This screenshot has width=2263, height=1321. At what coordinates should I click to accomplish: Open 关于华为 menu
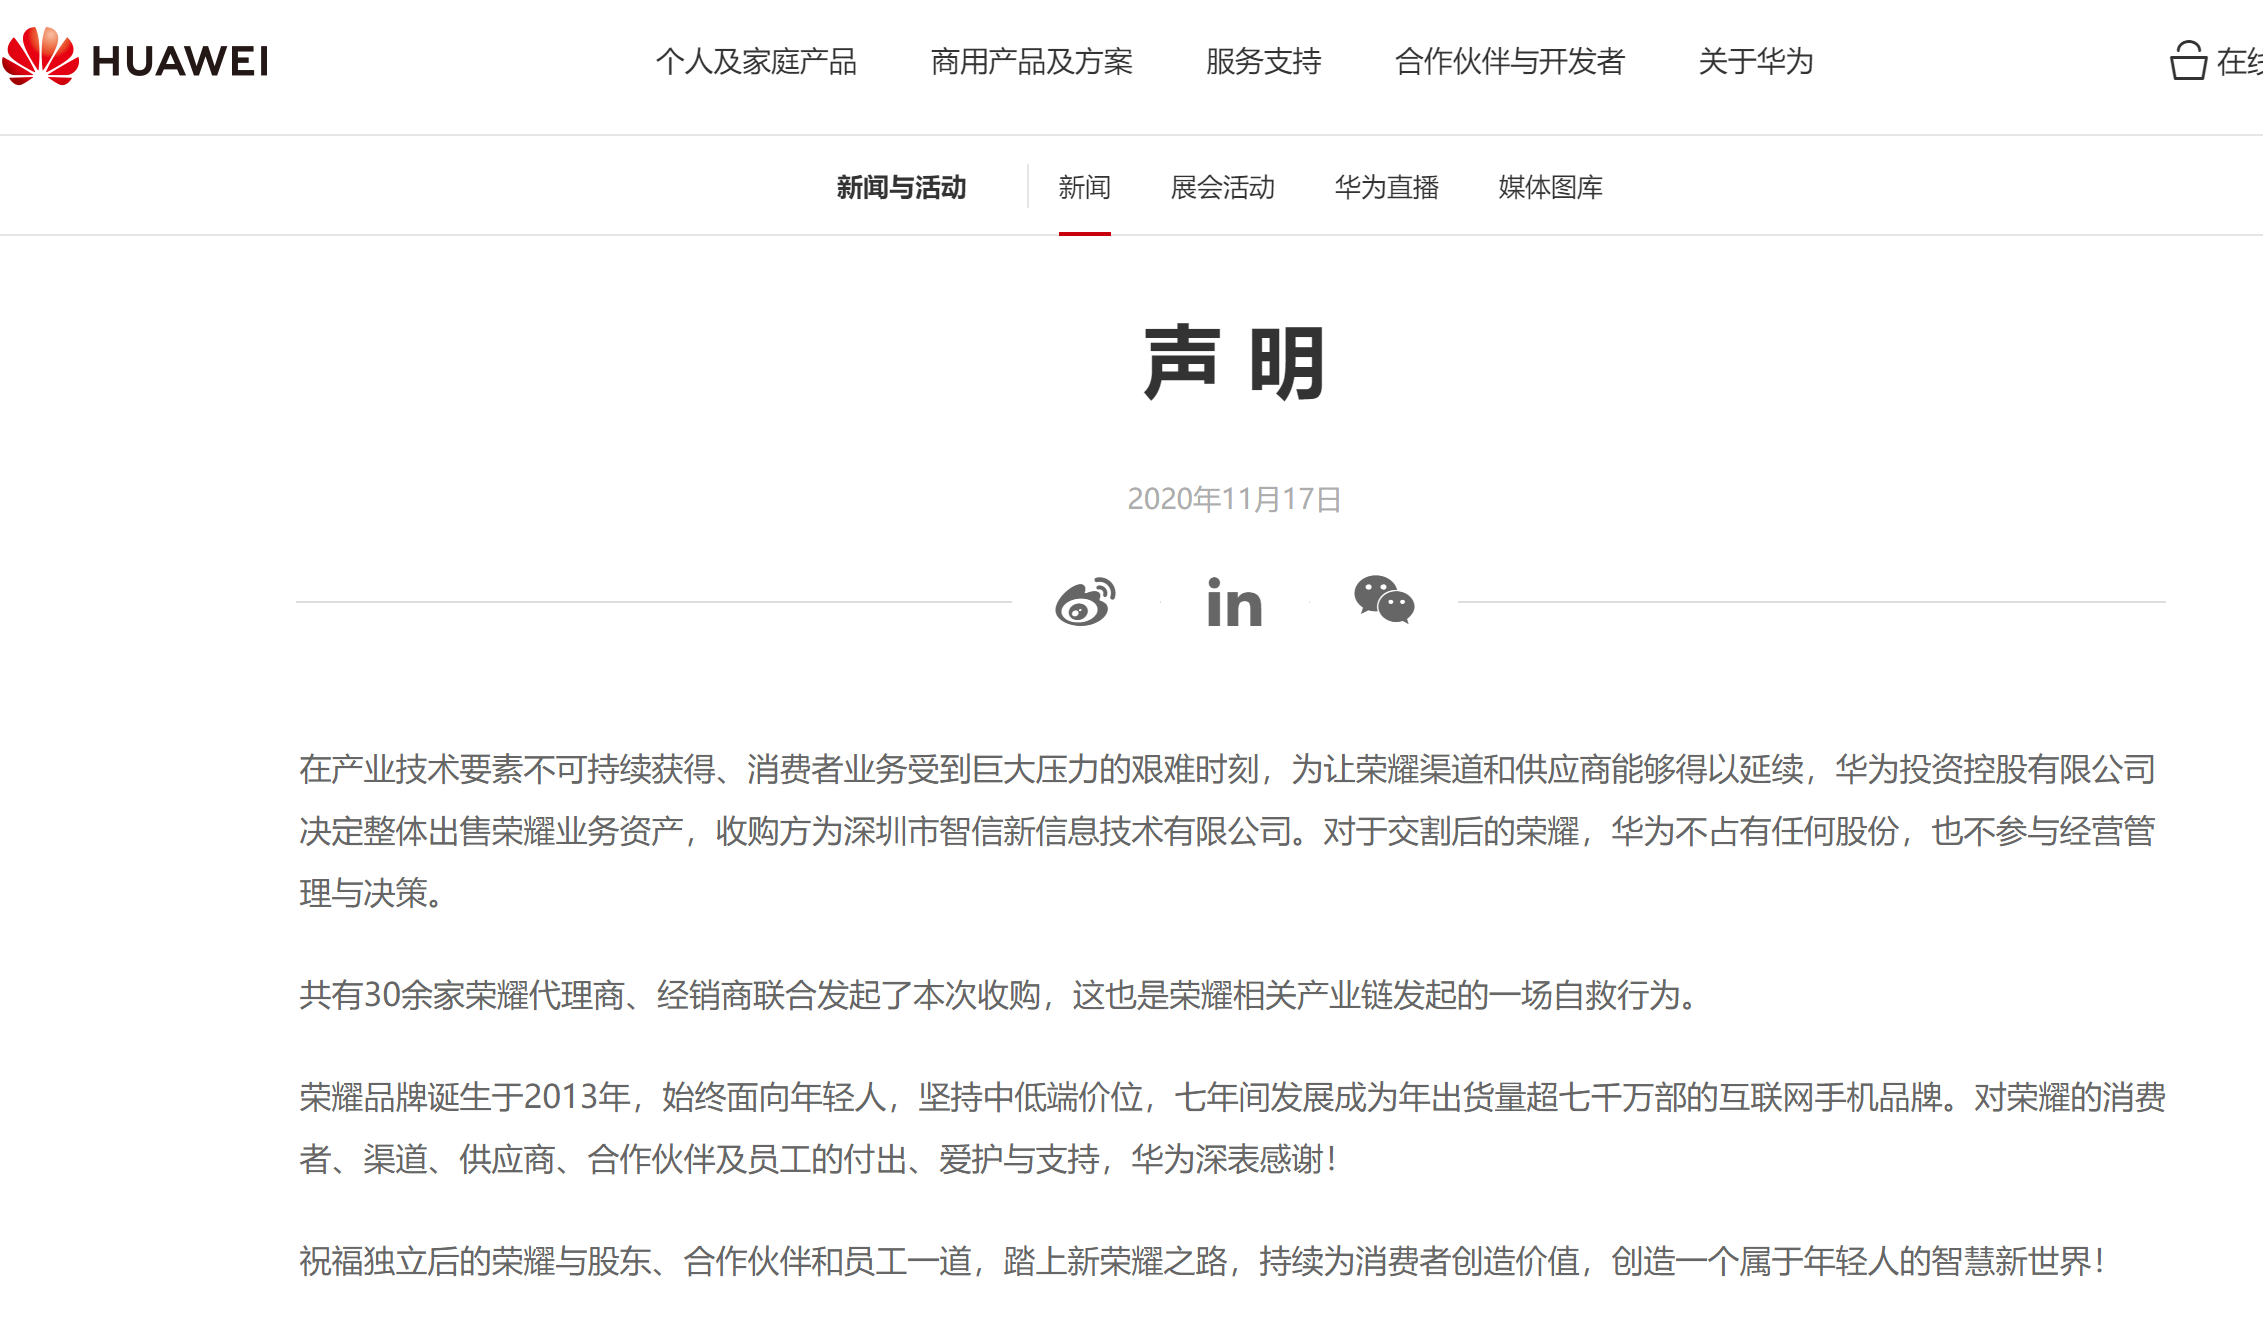[1755, 62]
